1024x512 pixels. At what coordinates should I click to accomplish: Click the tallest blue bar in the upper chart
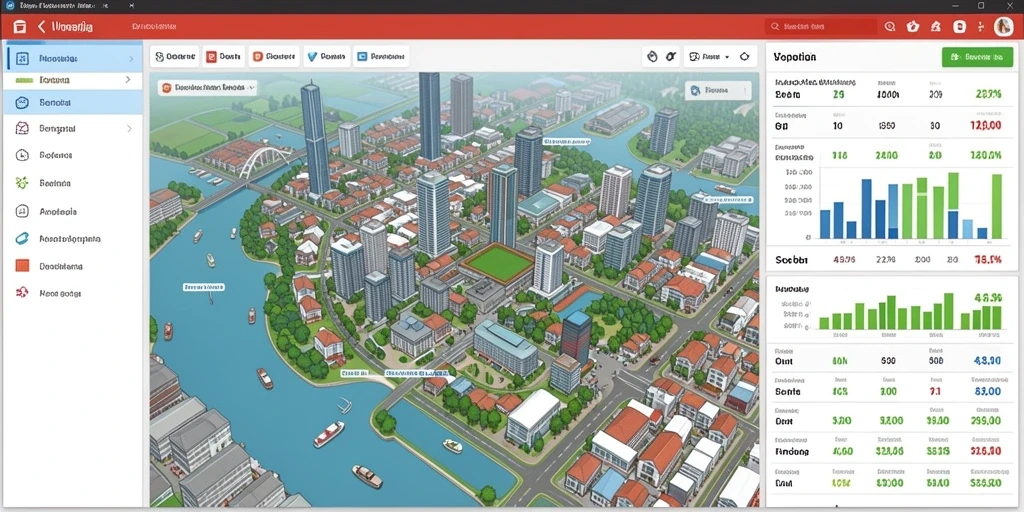[x=867, y=208]
